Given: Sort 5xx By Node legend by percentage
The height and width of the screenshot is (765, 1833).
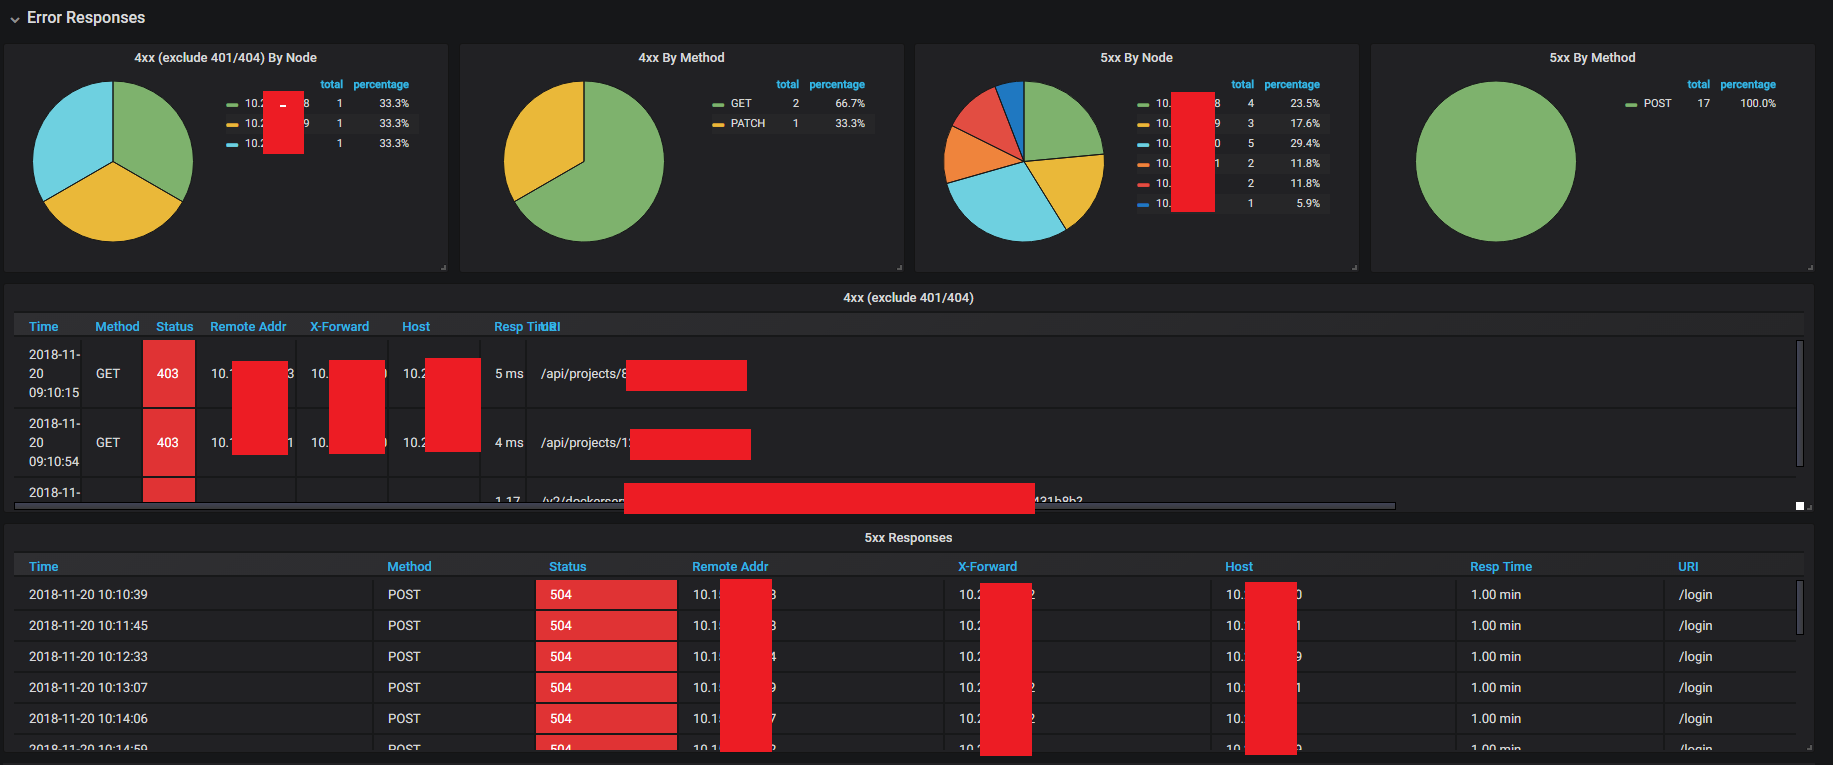Looking at the screenshot, I should (x=1291, y=85).
